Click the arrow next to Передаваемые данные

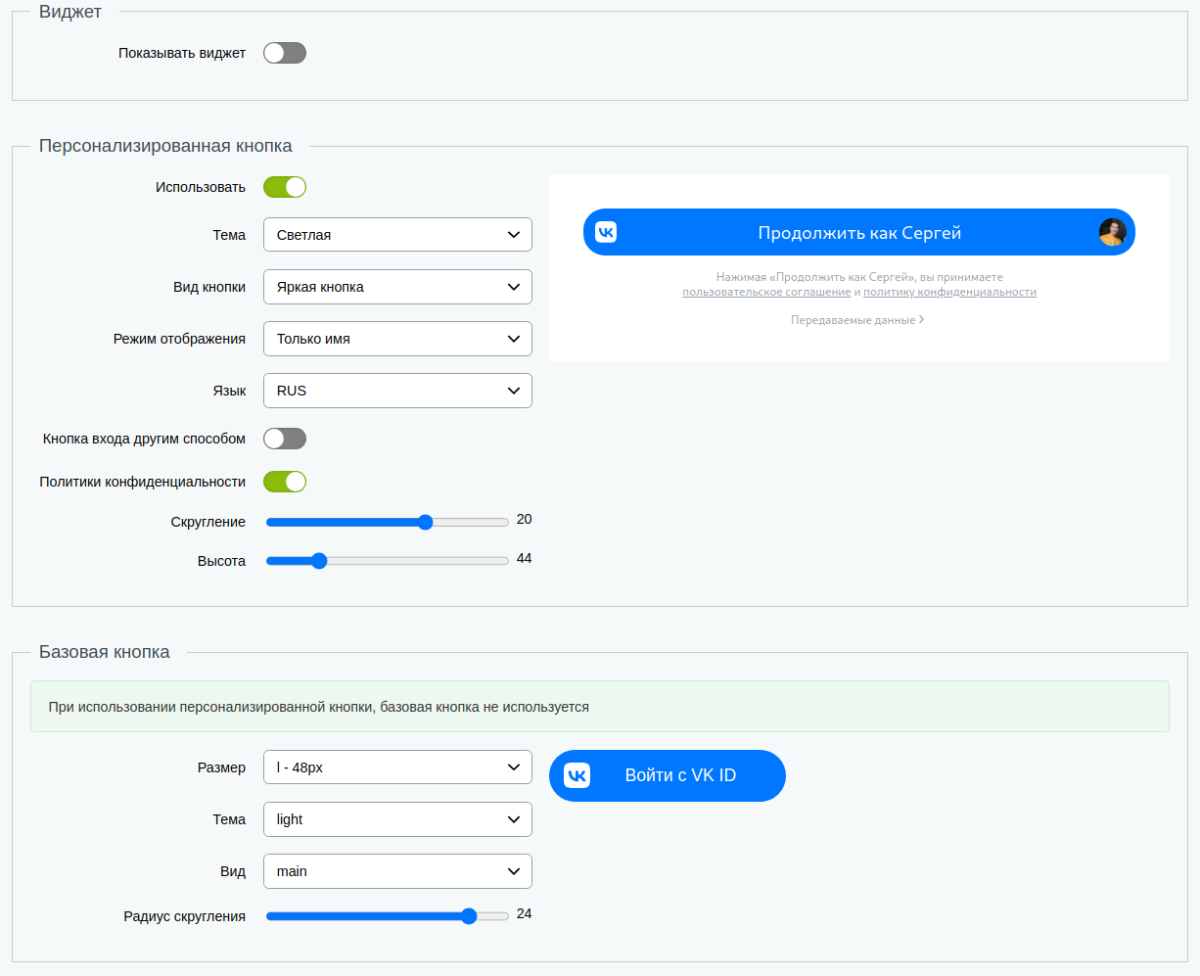pos(921,319)
